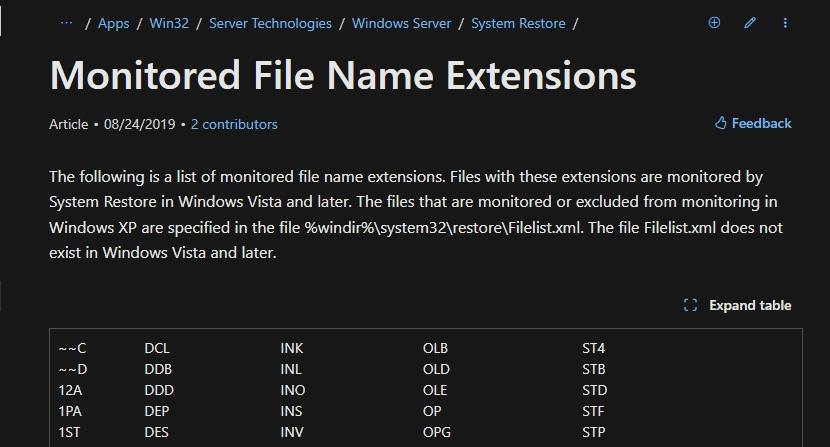Screen dimensions: 830x447
Task: Open the more actions vertical dots menu
Action: click(785, 23)
